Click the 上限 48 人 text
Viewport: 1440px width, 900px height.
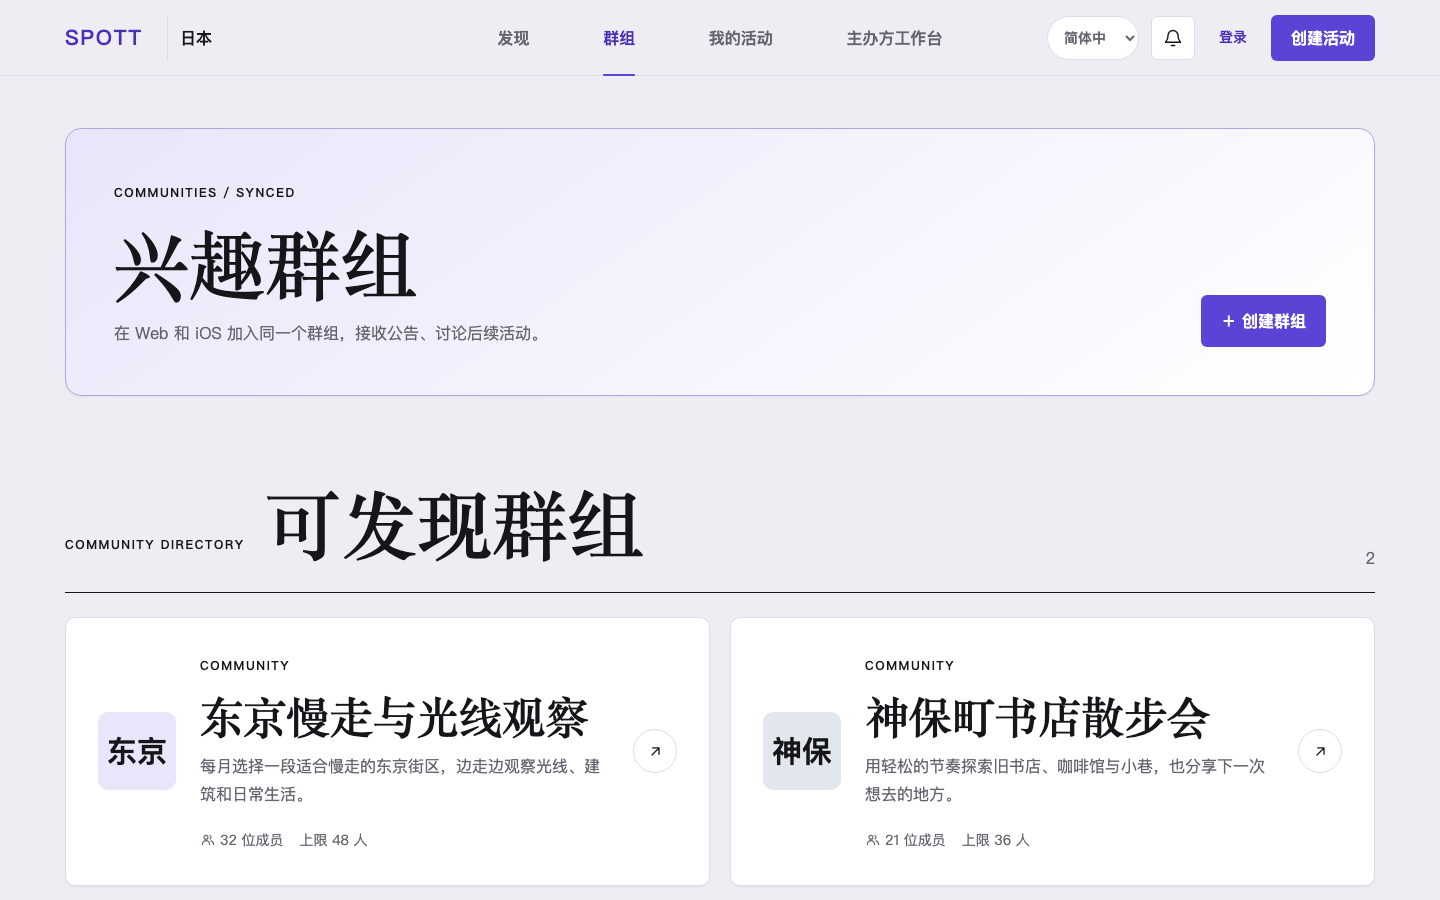[x=334, y=840]
